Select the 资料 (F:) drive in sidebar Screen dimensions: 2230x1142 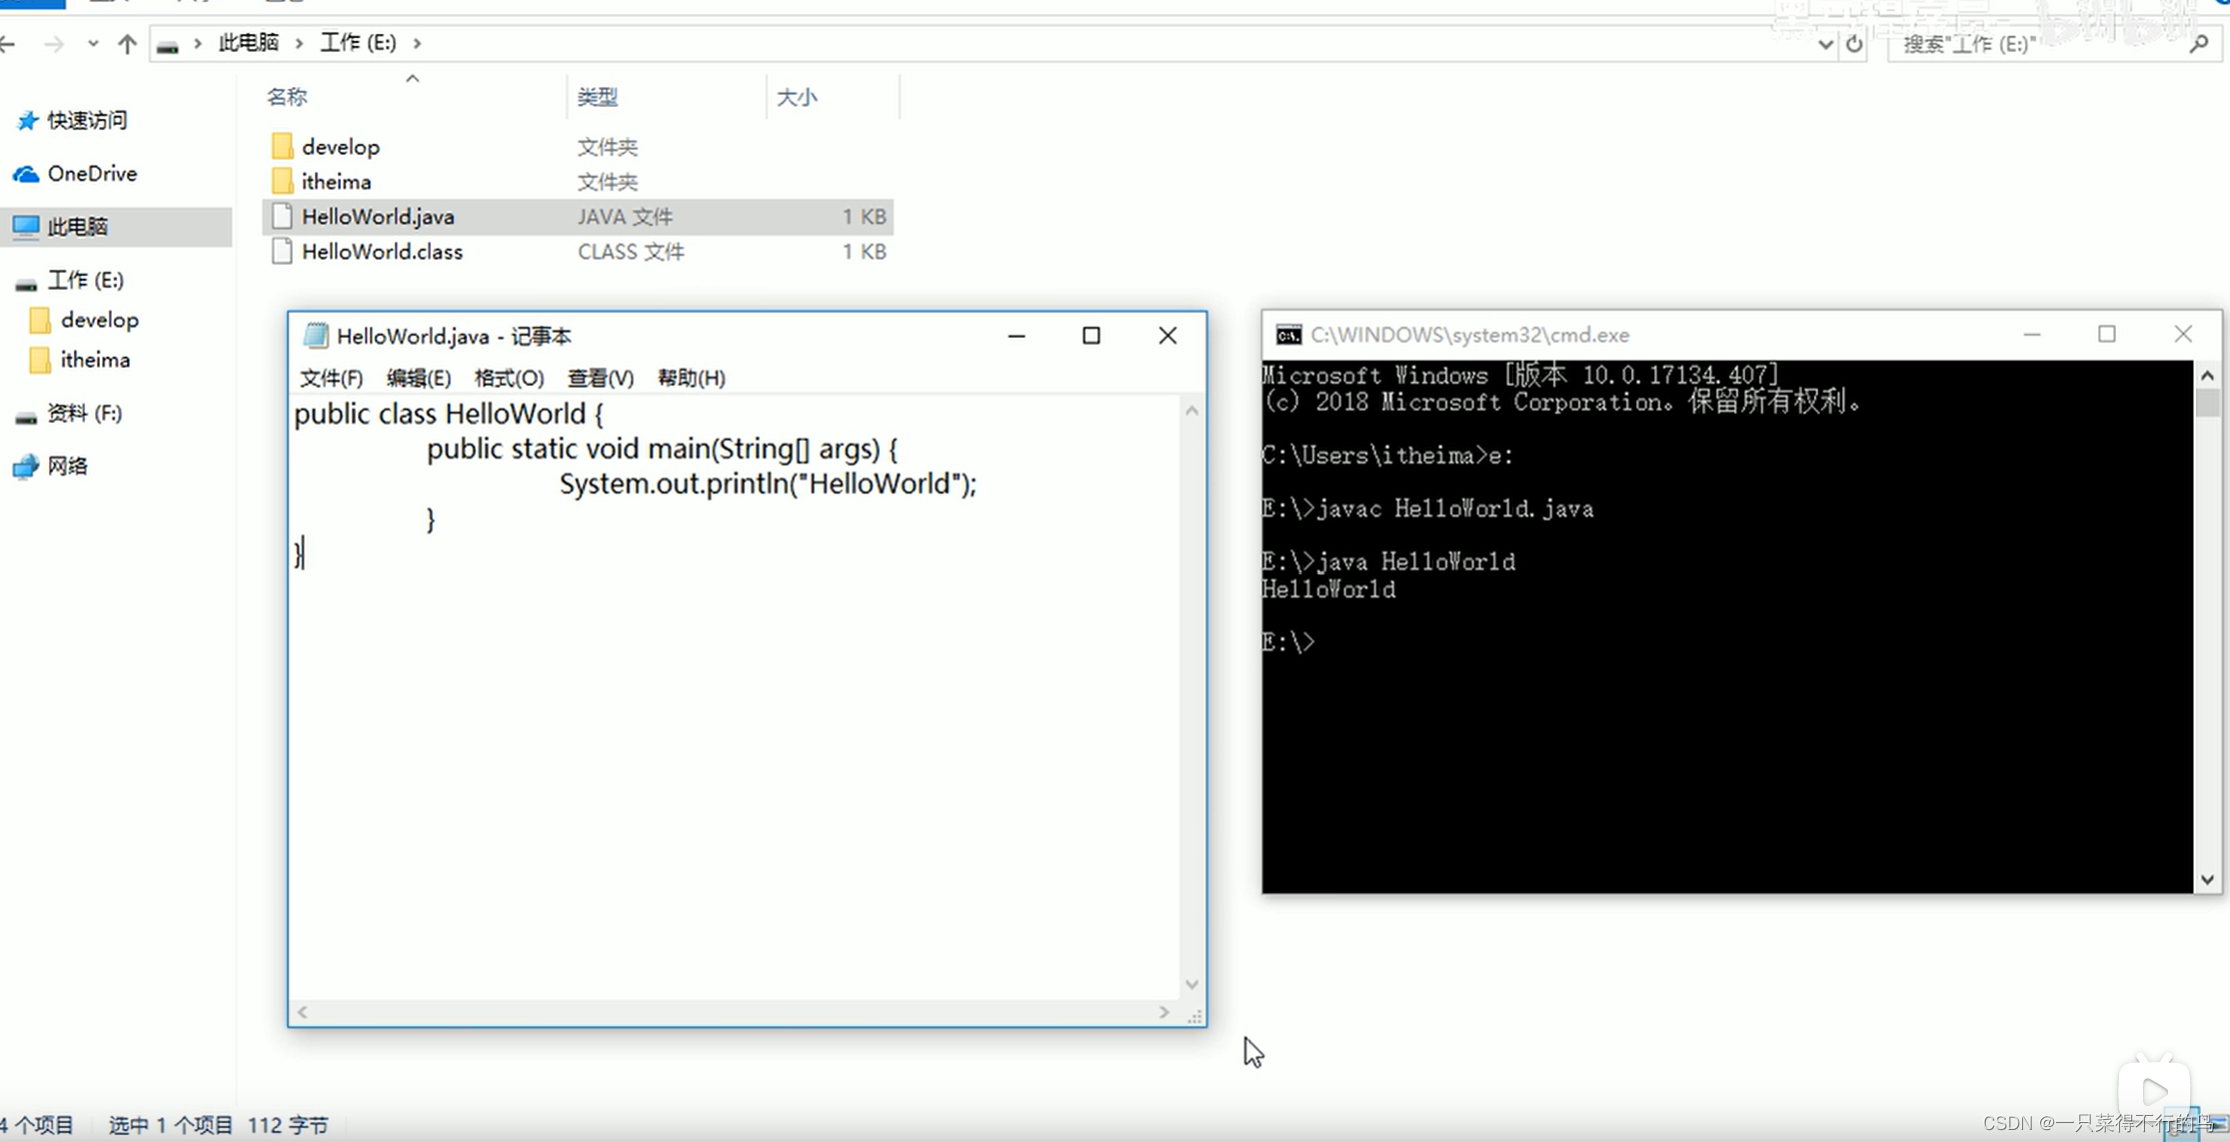[x=84, y=413]
